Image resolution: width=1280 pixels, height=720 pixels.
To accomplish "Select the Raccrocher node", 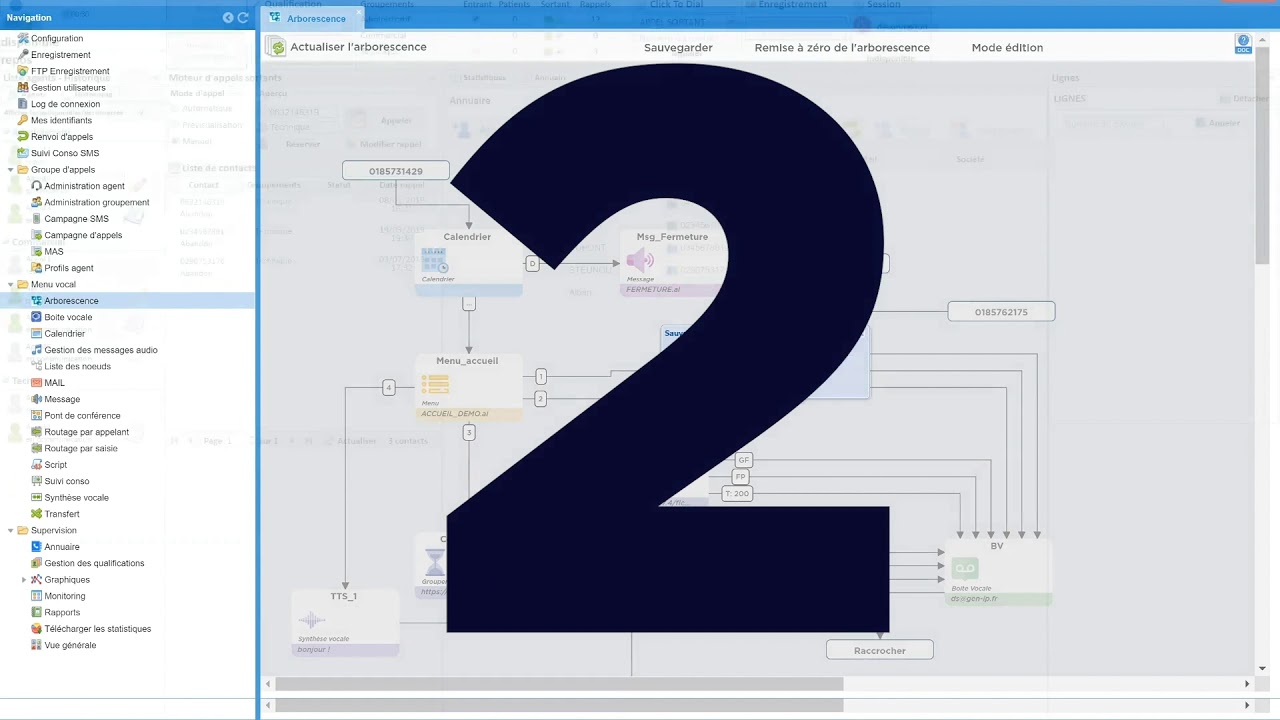I will (x=880, y=650).
